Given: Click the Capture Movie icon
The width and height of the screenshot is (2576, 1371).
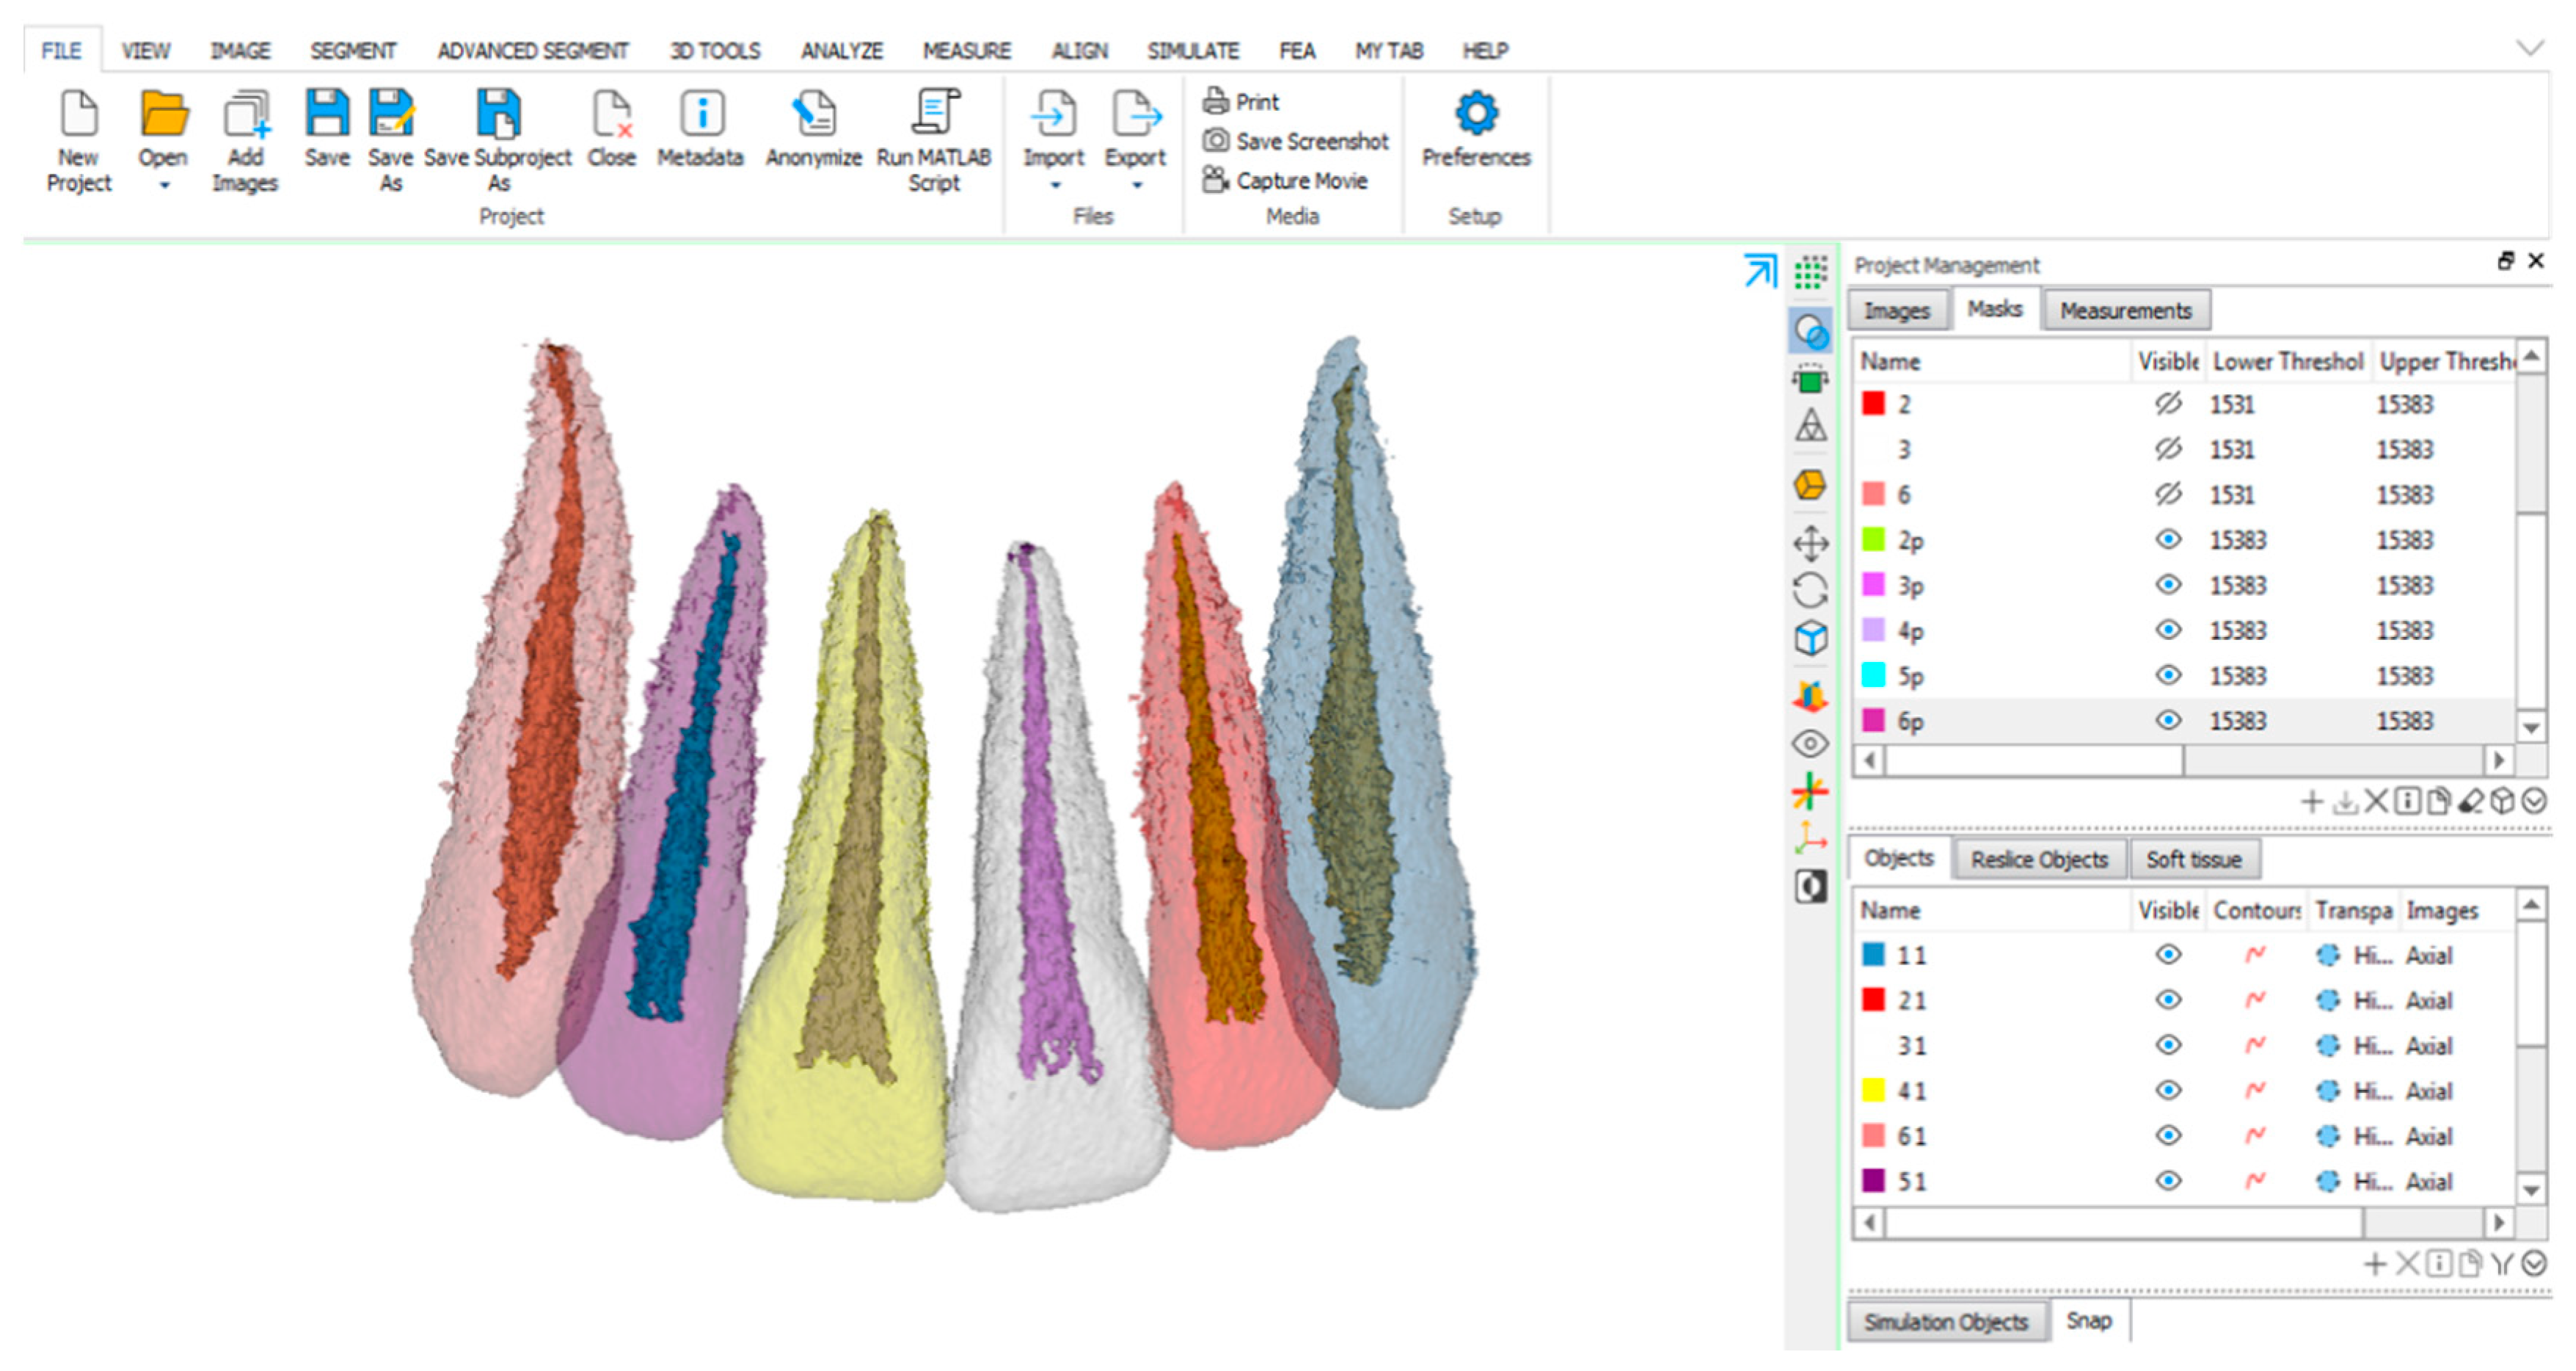Looking at the screenshot, I should click(x=1215, y=180).
